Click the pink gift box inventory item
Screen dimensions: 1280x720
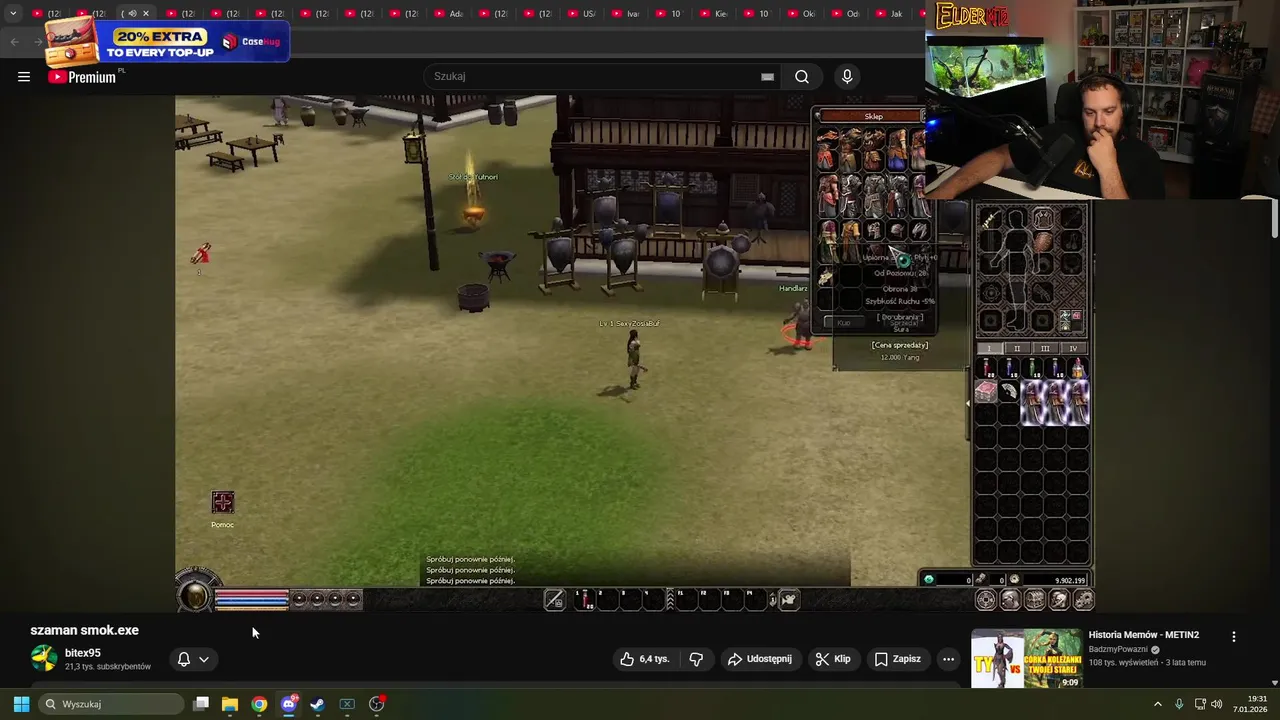coord(986,392)
